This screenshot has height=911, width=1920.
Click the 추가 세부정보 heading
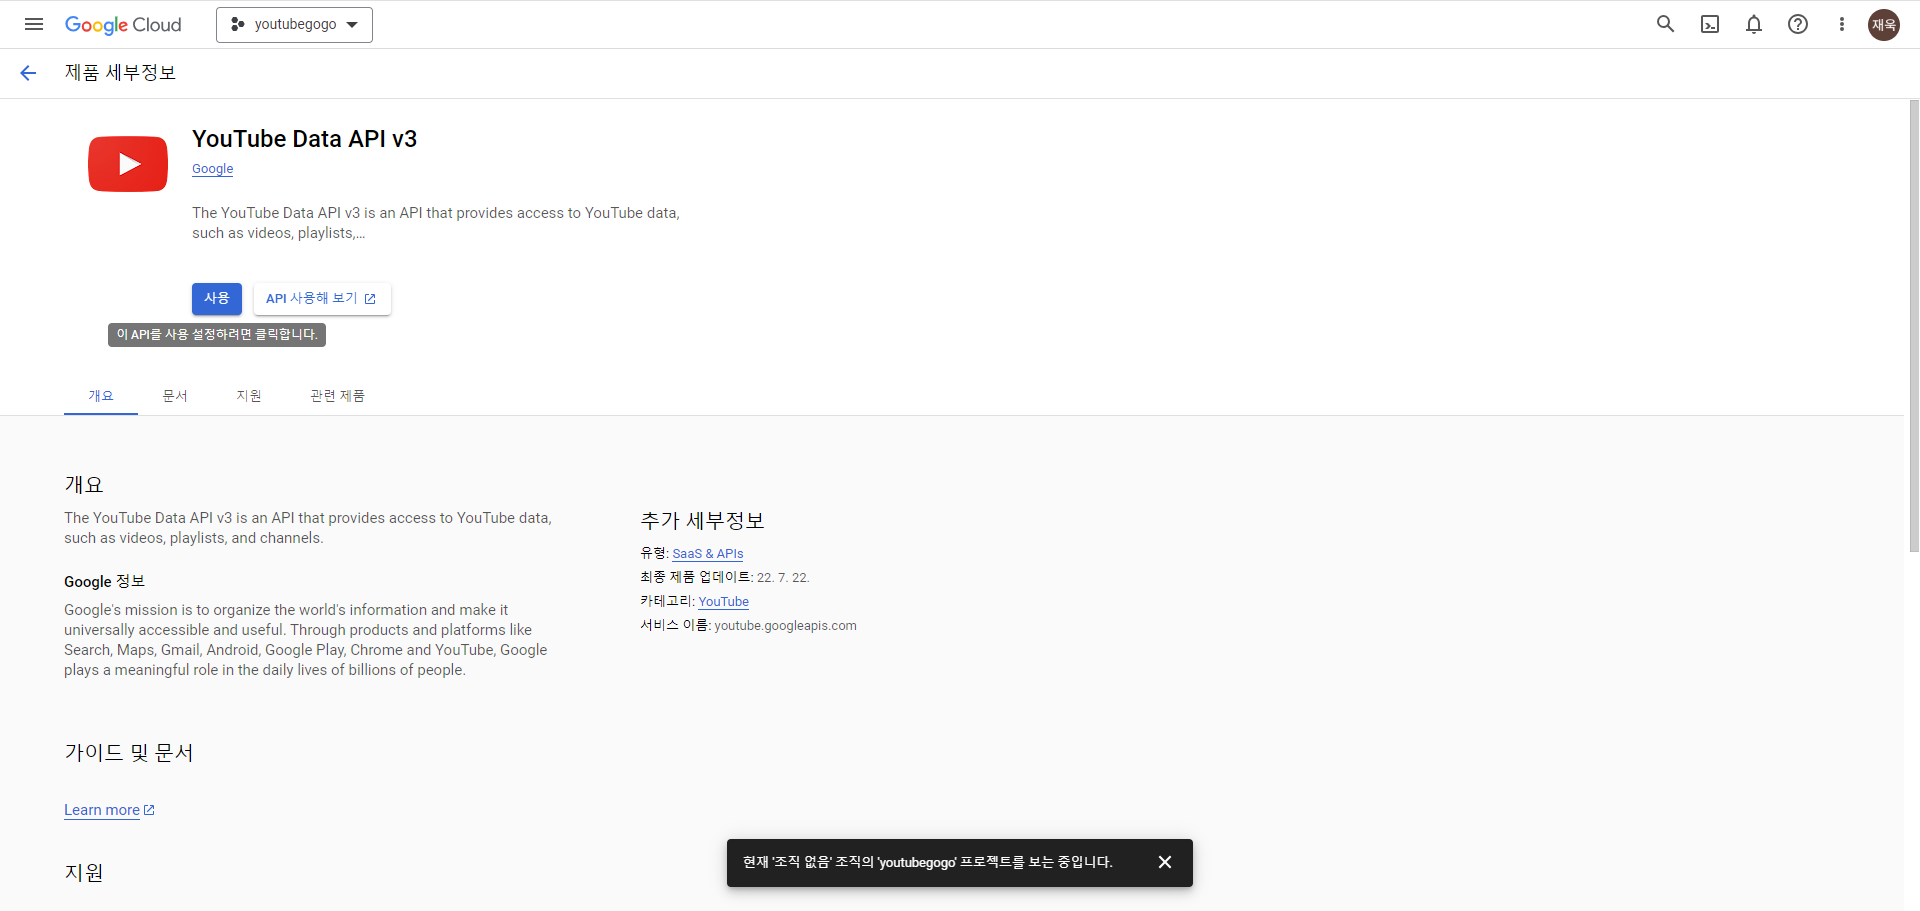tap(702, 521)
